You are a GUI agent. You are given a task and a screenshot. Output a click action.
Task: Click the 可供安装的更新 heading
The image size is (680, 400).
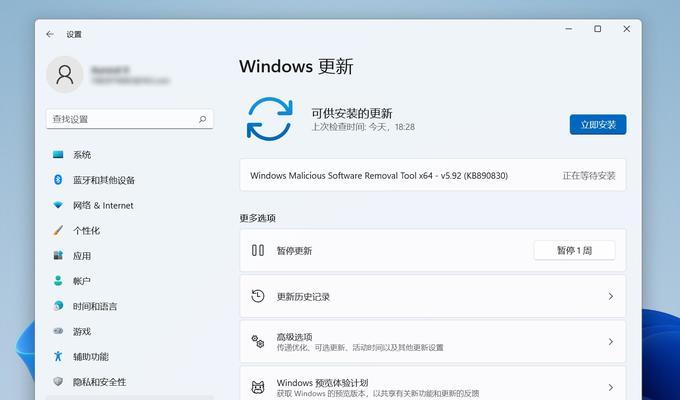[x=352, y=114]
